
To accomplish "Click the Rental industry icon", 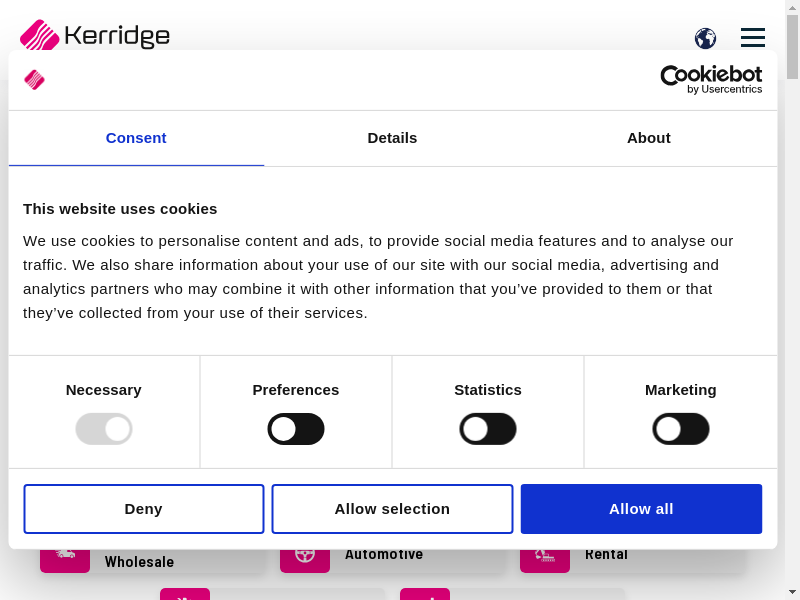I will click(x=545, y=556).
